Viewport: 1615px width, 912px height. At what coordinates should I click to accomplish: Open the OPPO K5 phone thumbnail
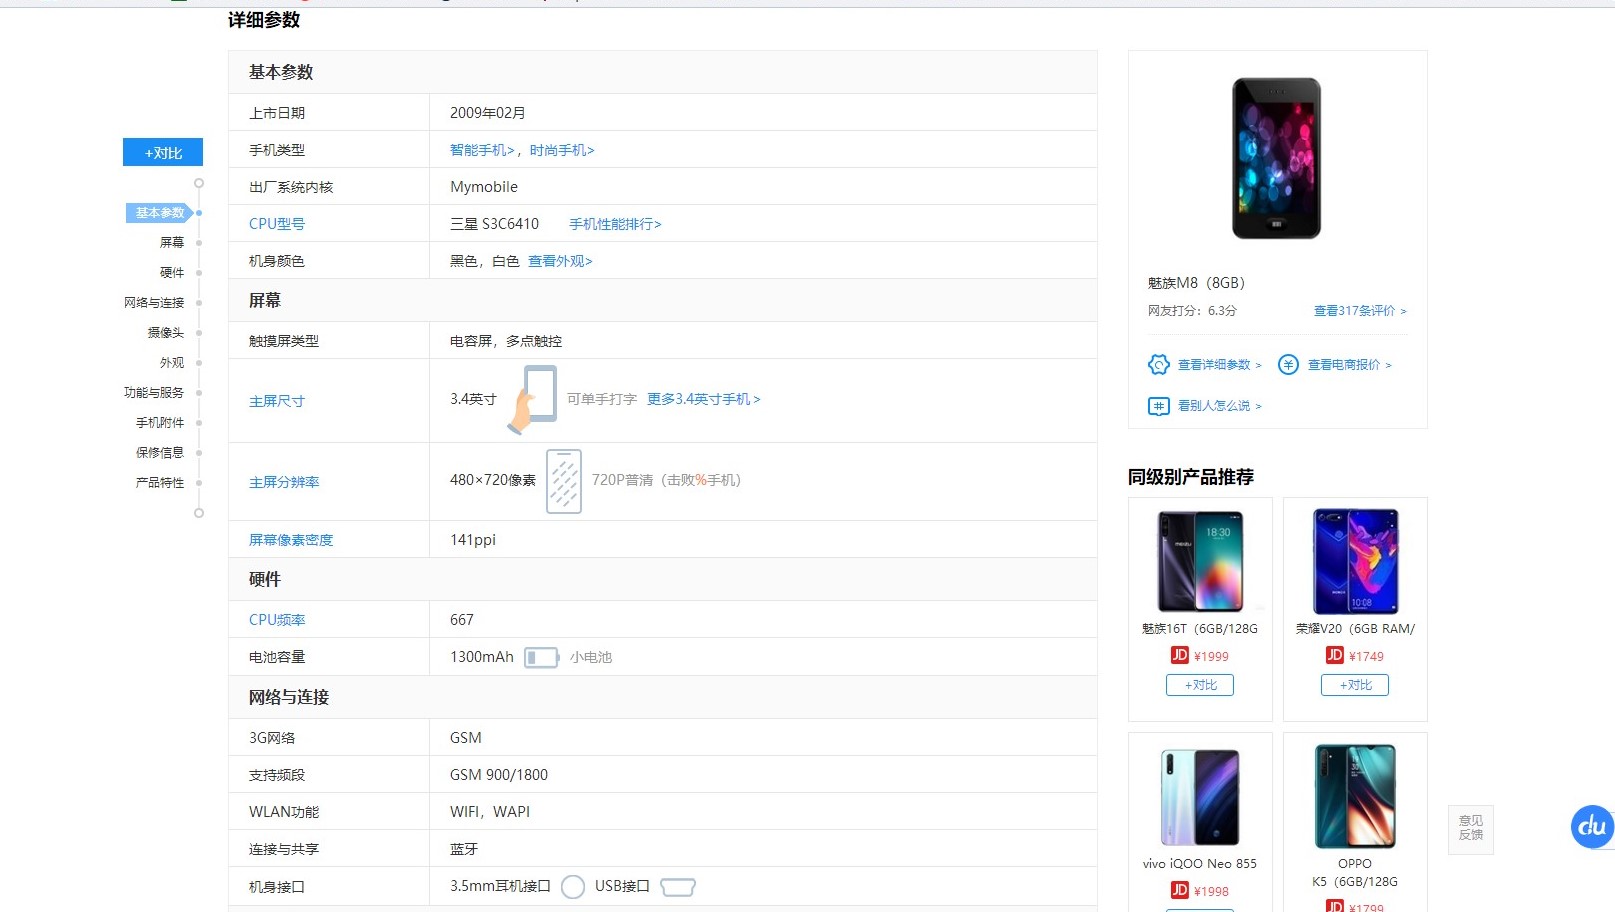coord(1355,797)
